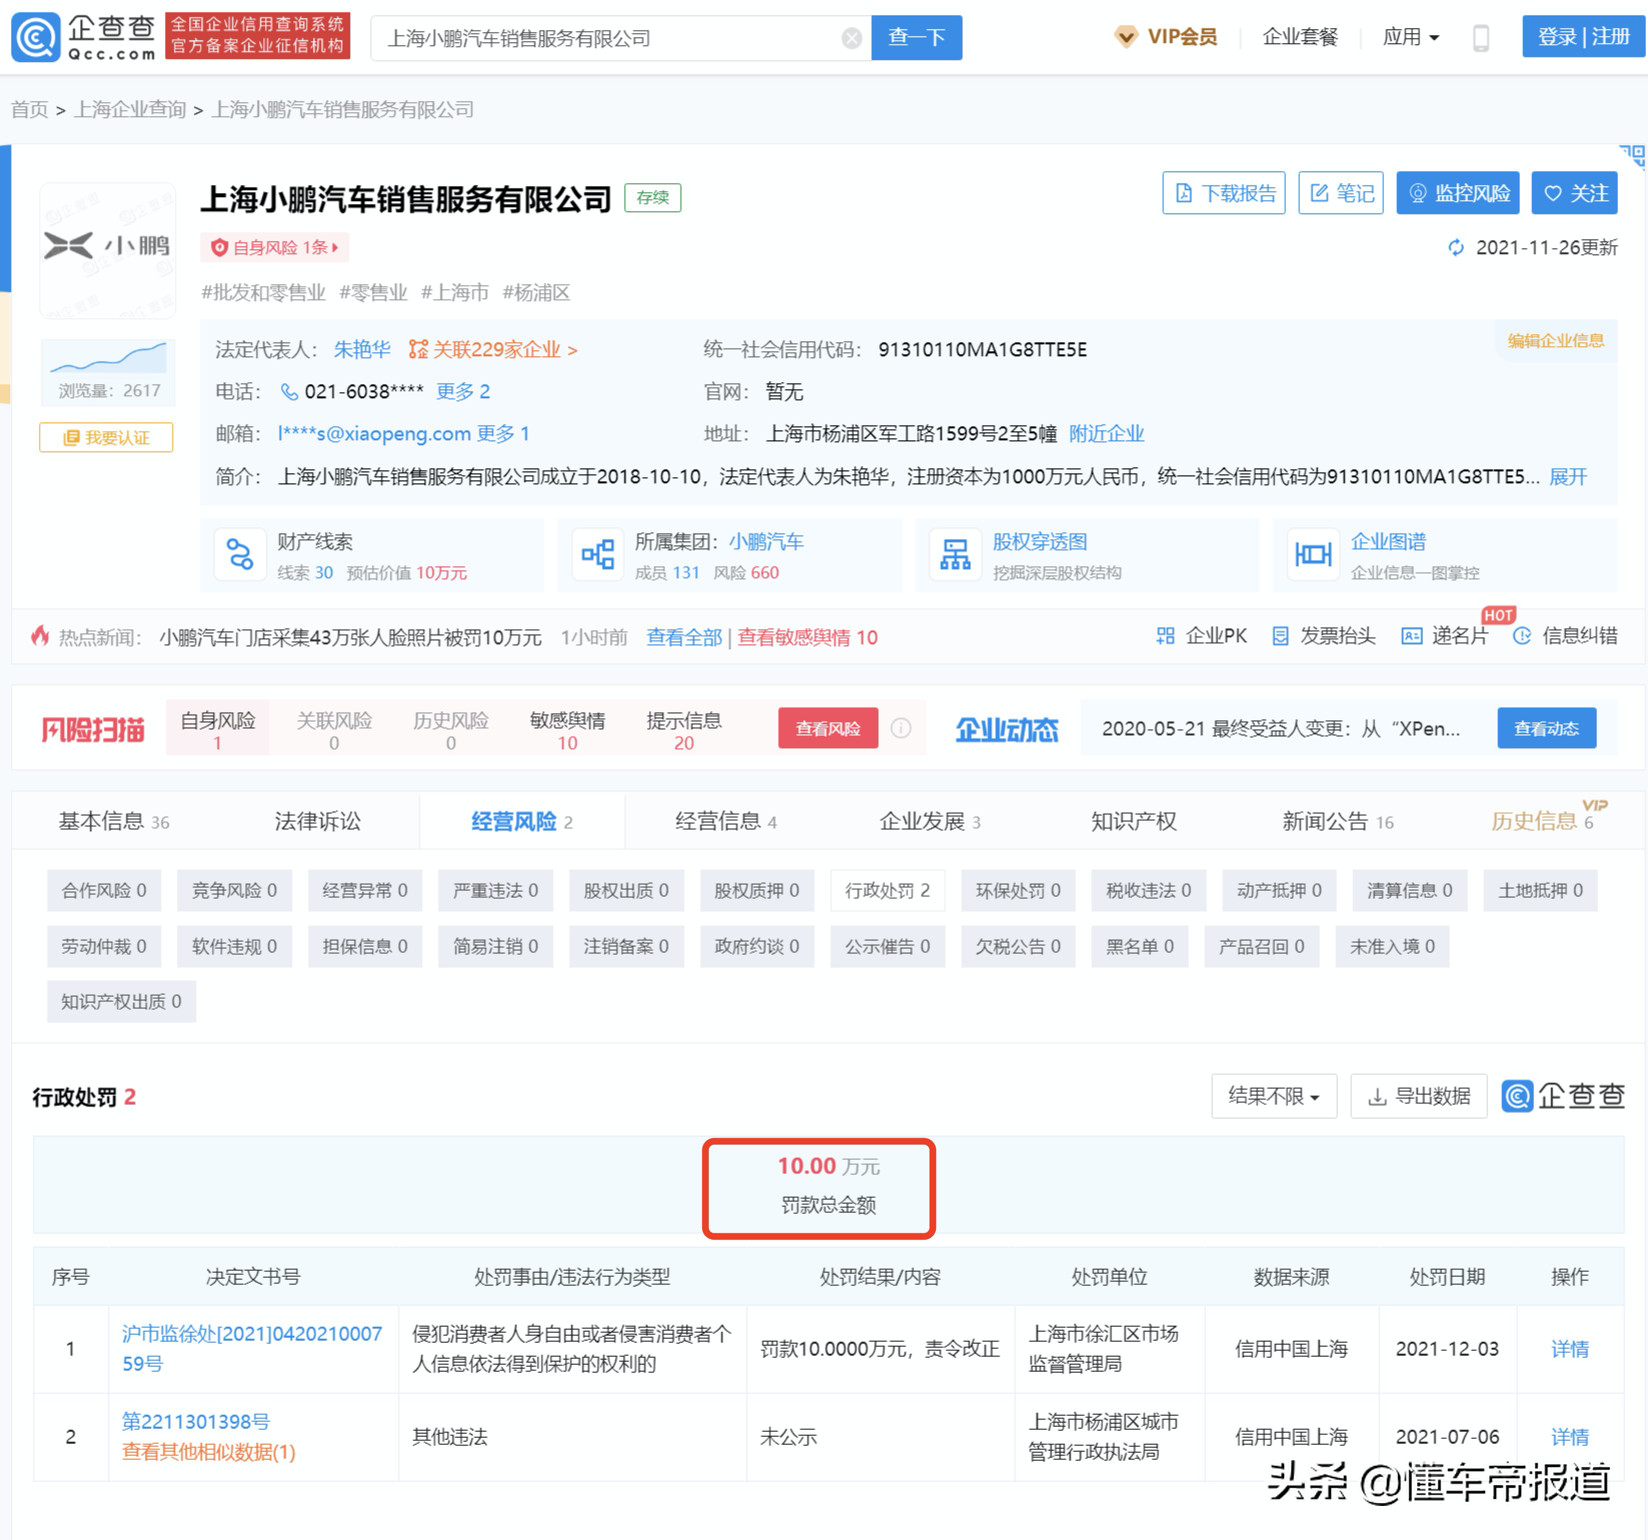
Task: Click 上海企业查询 breadcrumb link
Action: point(130,109)
